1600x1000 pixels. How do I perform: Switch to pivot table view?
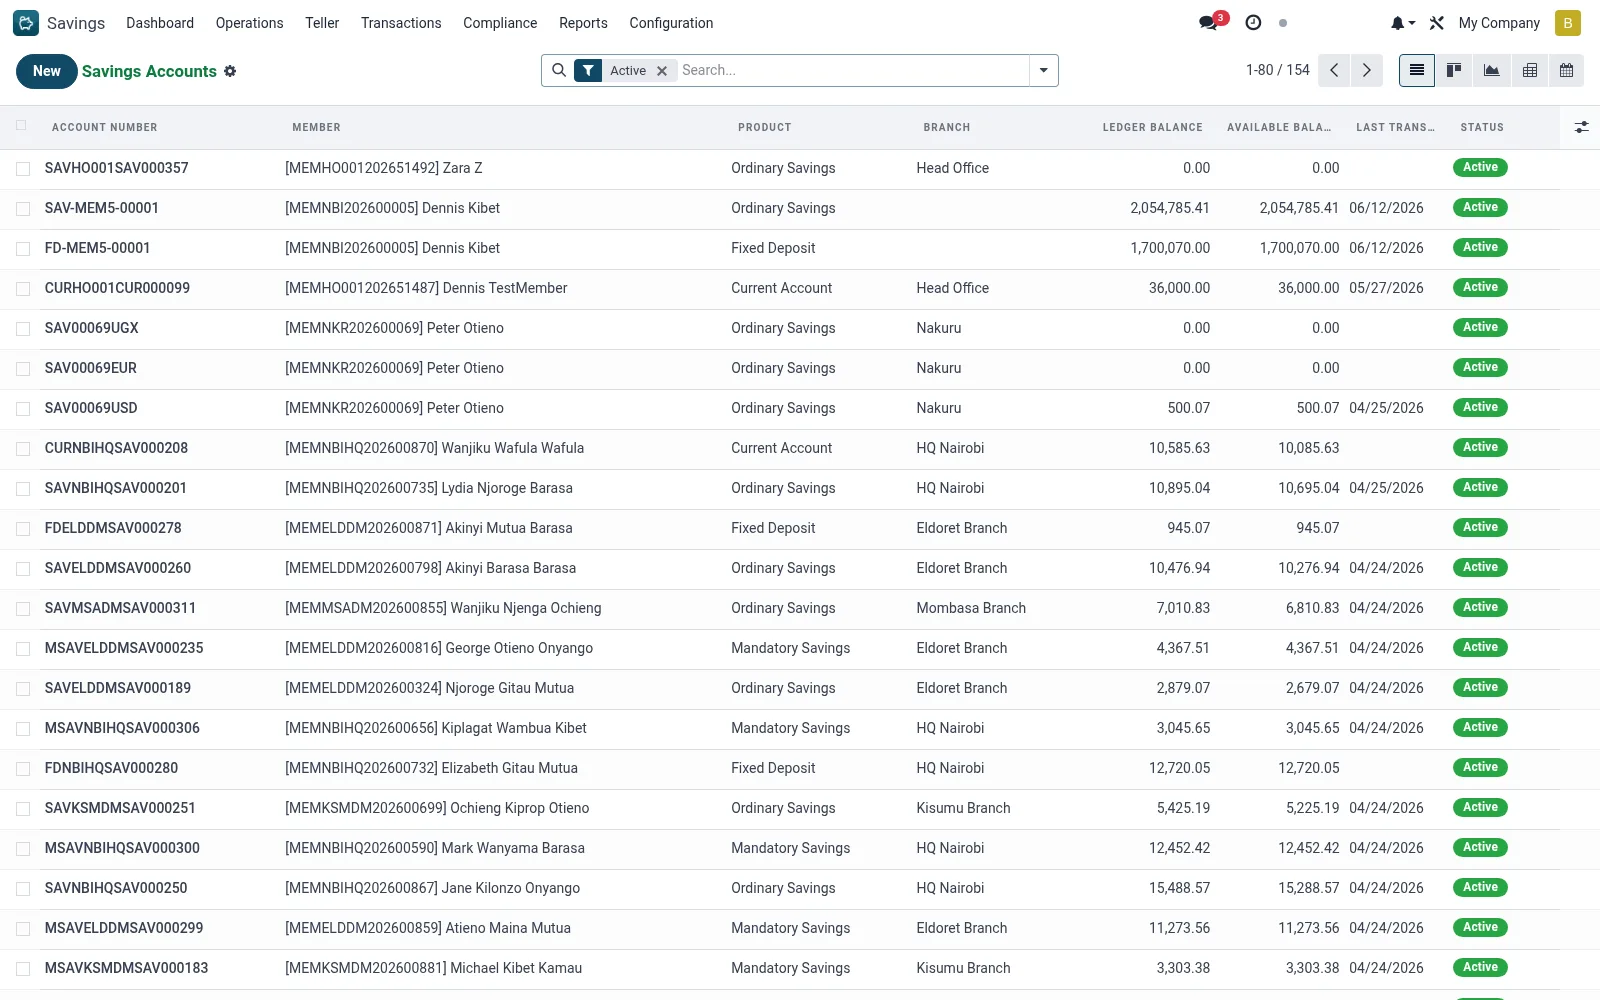[1529, 70]
